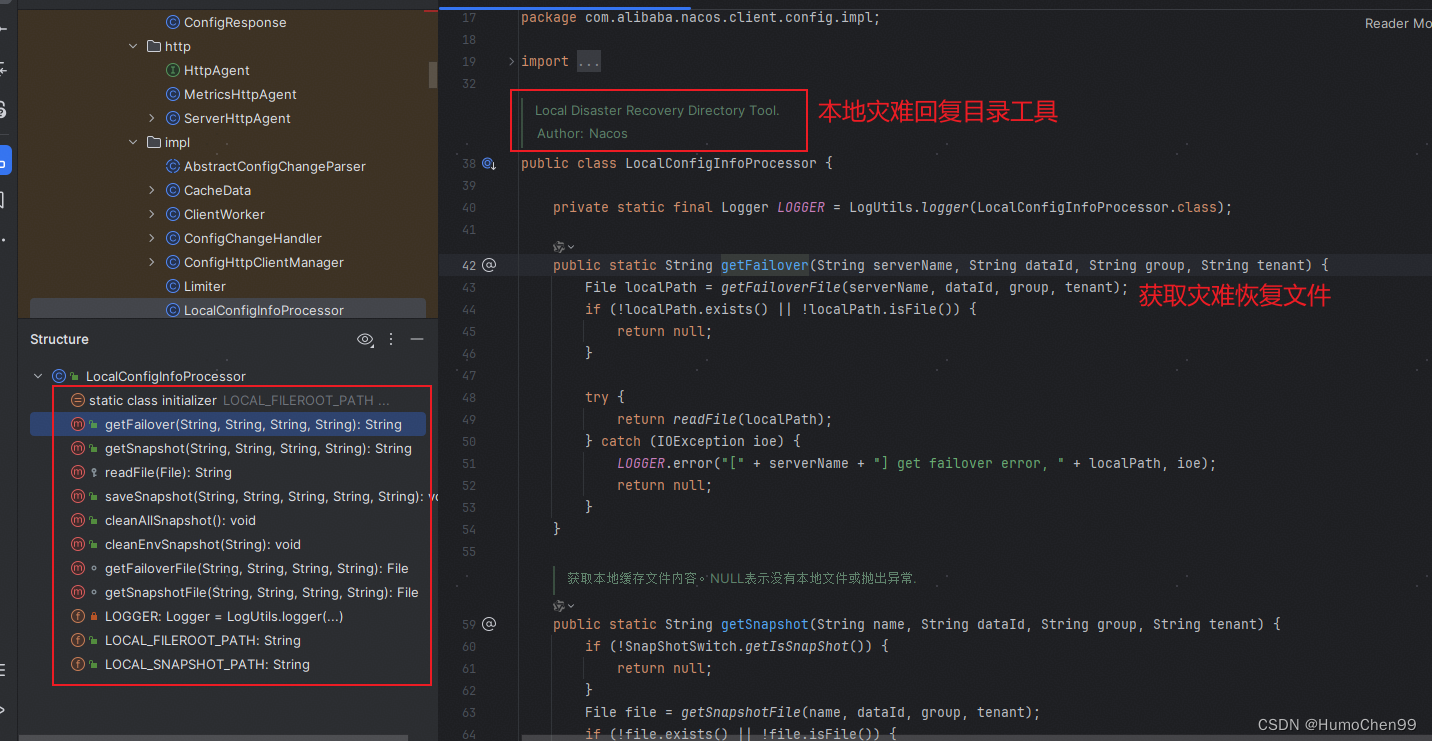Collapse LocalConfigInfoProcessor in Structure tree
Viewport: 1432px width, 741px height.
coord(38,376)
